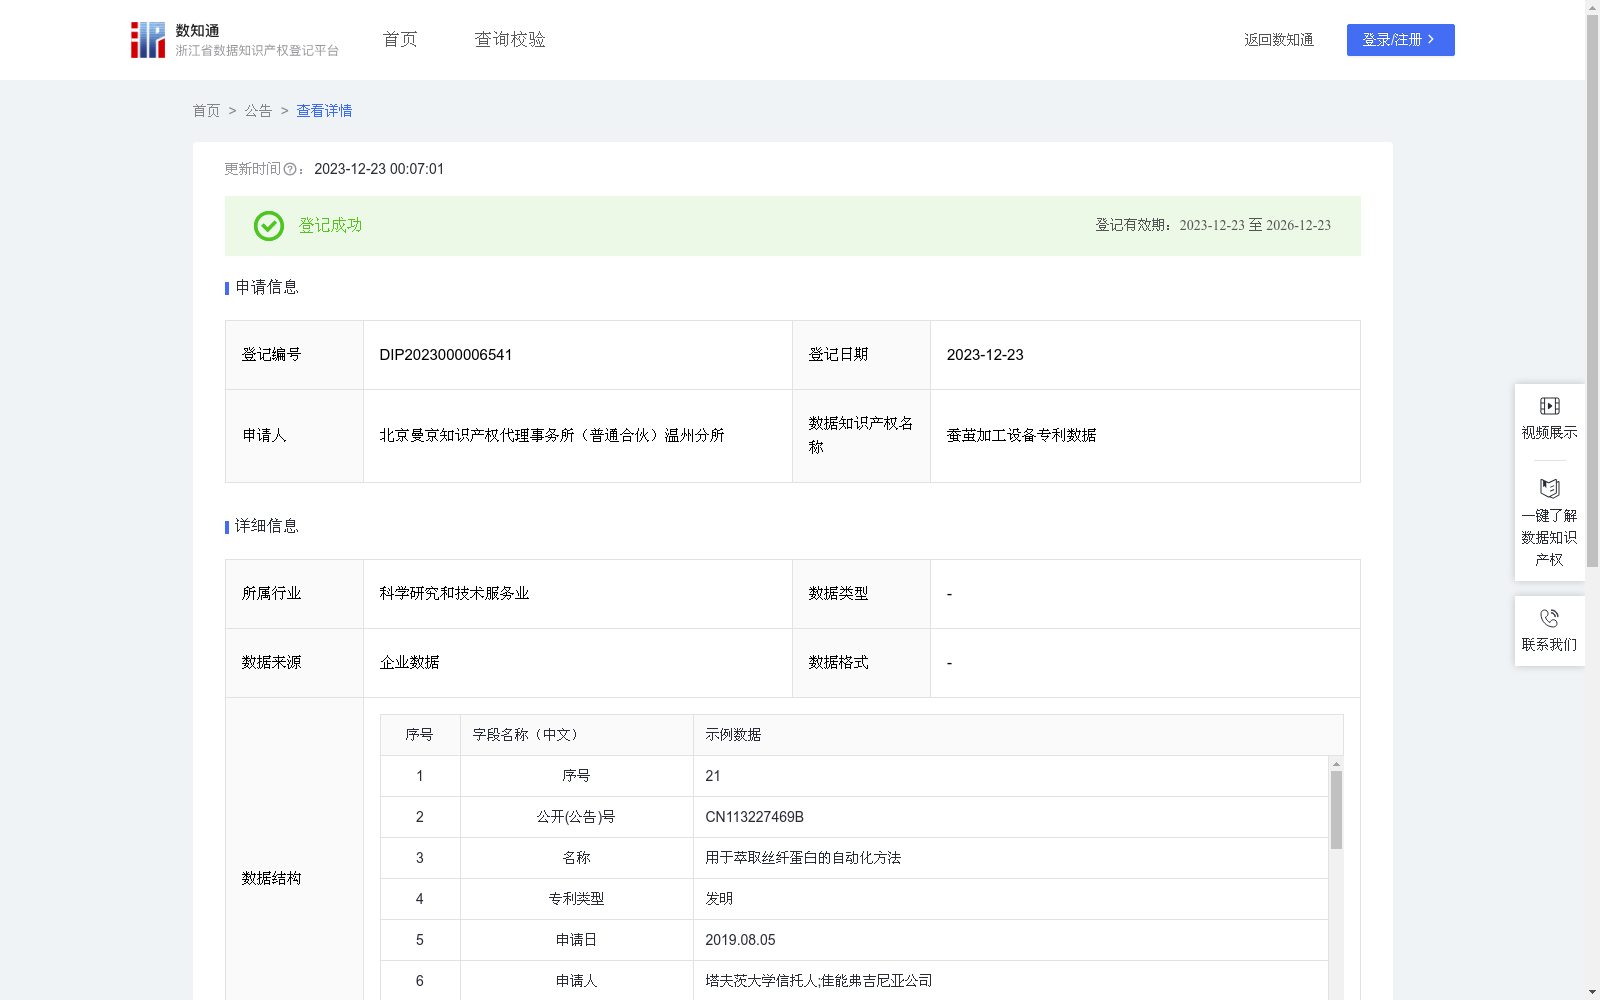
Task: Click the help icon beside 更新时间
Action: point(290,170)
